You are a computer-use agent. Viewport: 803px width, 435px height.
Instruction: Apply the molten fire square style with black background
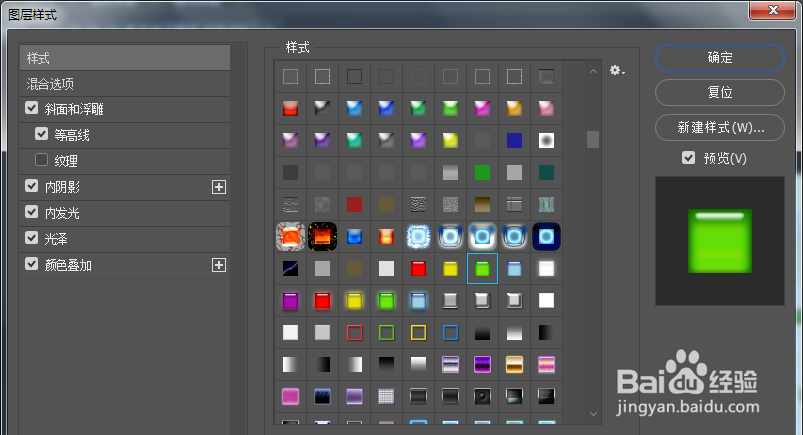point(322,237)
